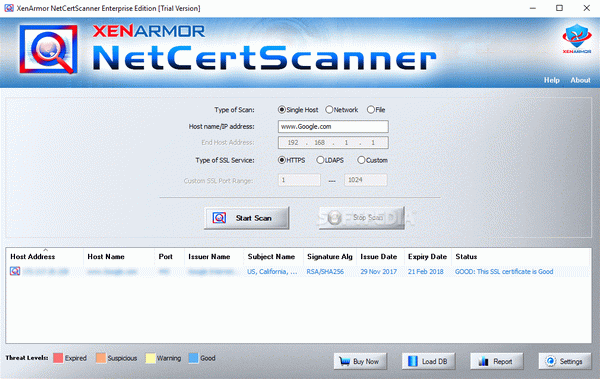Viewport: 600px width, 379px height.
Task: Click the Warning threat level yellow swatch
Action: (151, 358)
